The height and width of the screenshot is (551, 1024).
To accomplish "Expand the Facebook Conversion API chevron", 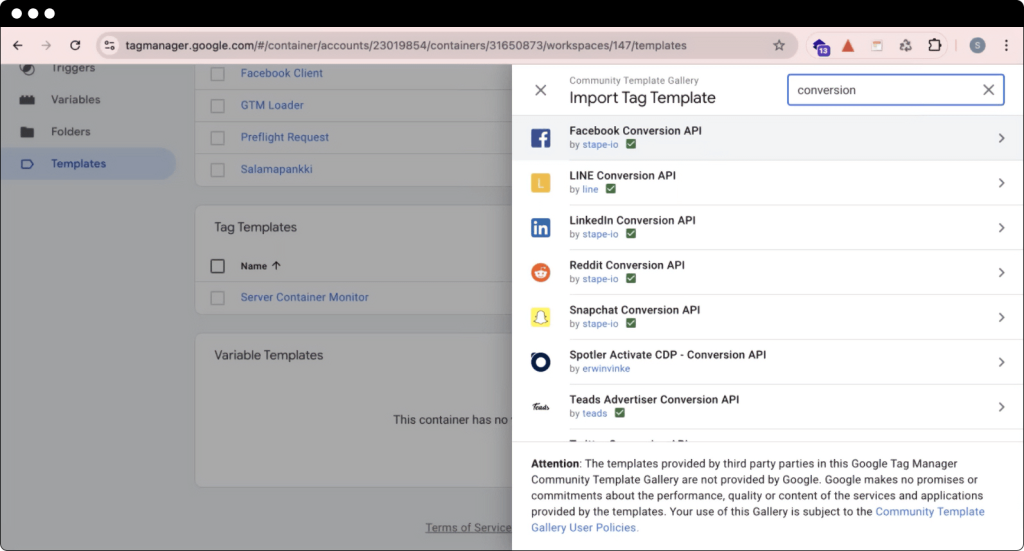I will [x=1001, y=138].
